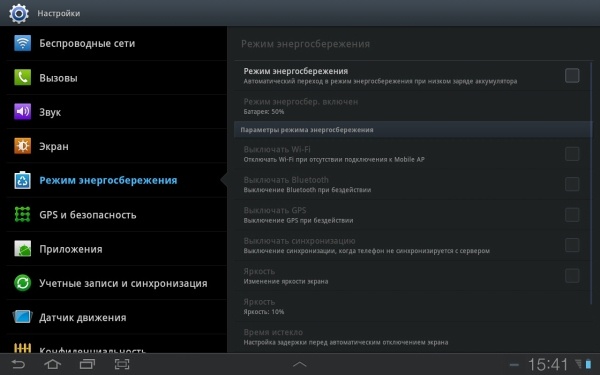Open Беспроводные сети settings
Viewport: 600px width, 375px height.
pos(117,43)
